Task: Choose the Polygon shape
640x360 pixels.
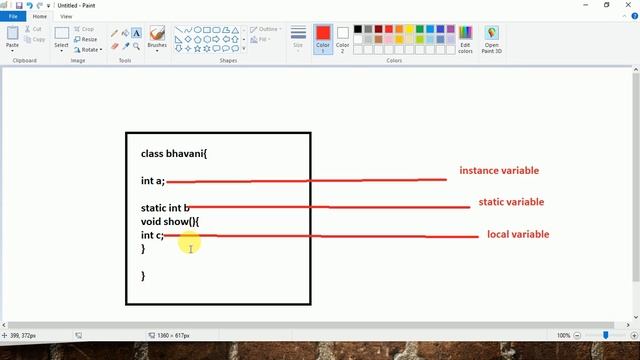Action: pyautogui.click(x=226, y=30)
